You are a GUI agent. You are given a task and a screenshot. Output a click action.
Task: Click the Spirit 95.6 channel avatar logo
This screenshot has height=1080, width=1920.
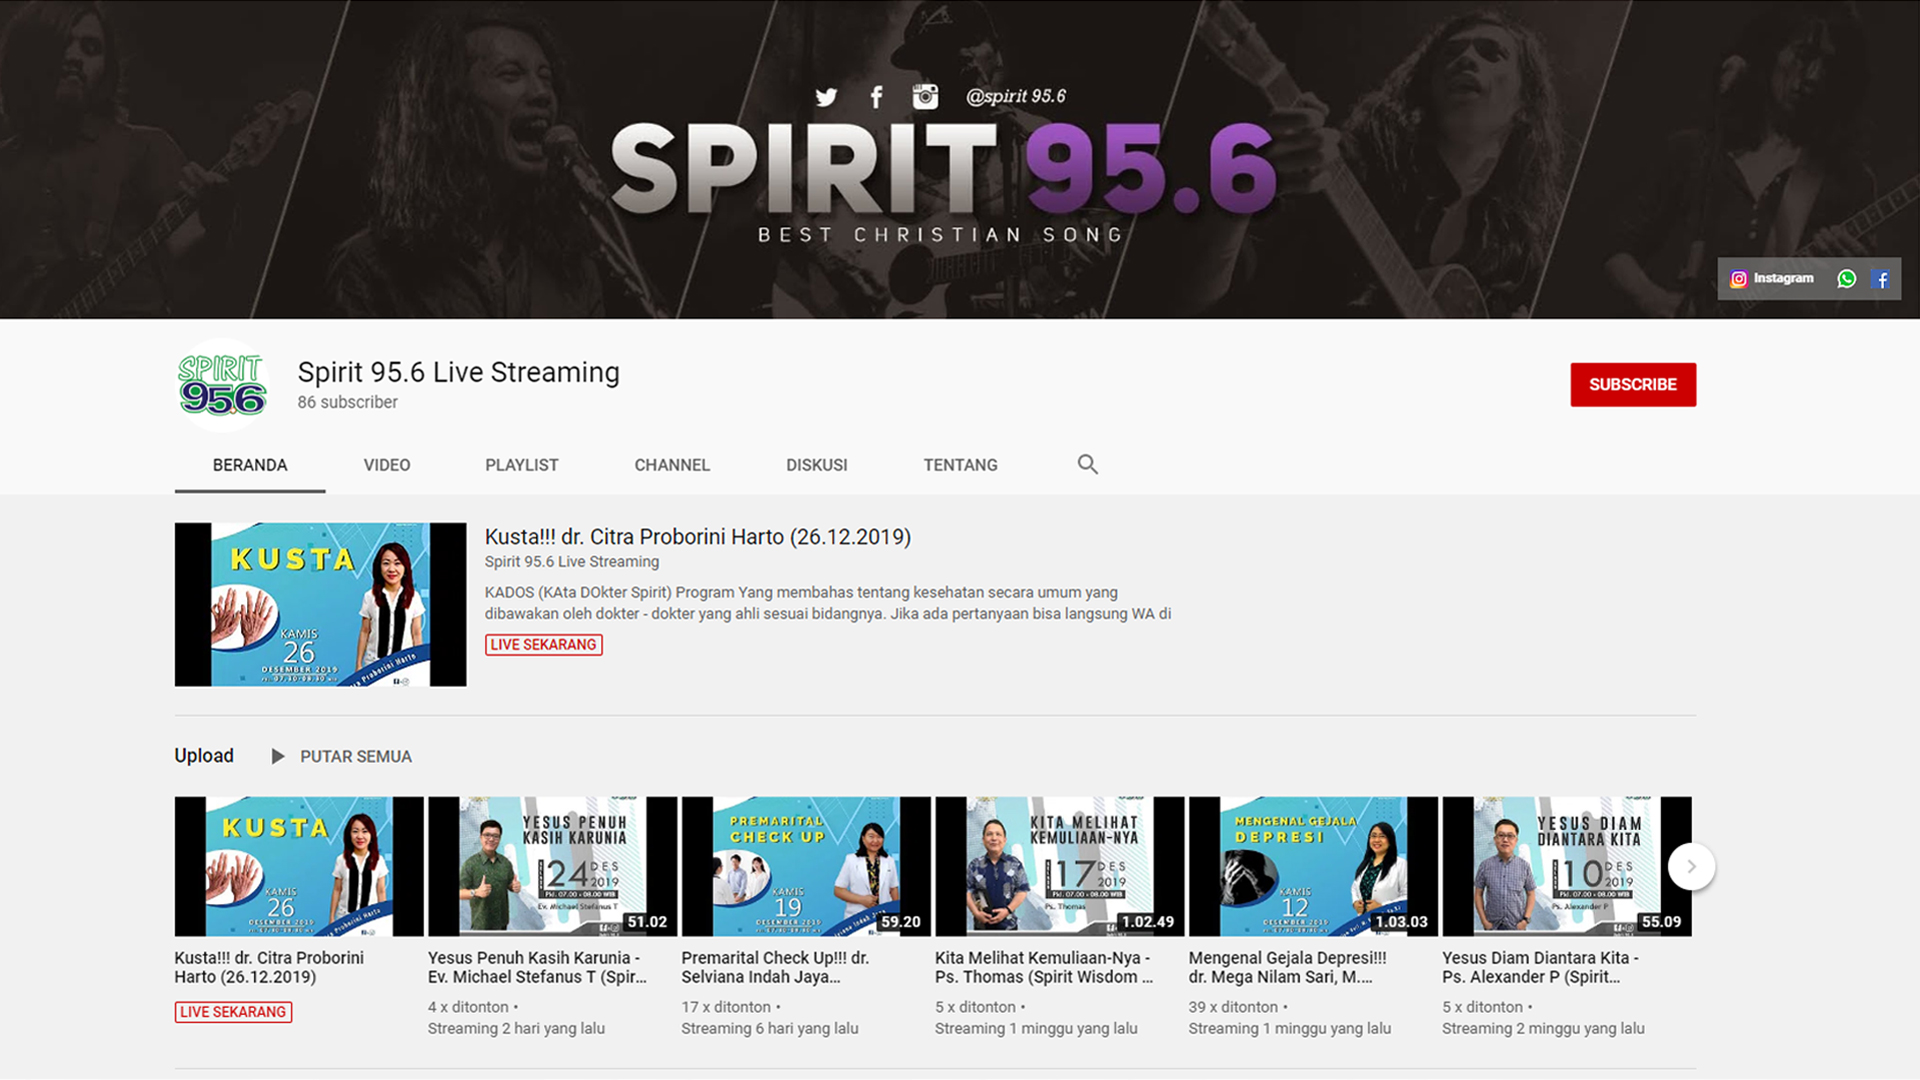tap(222, 385)
